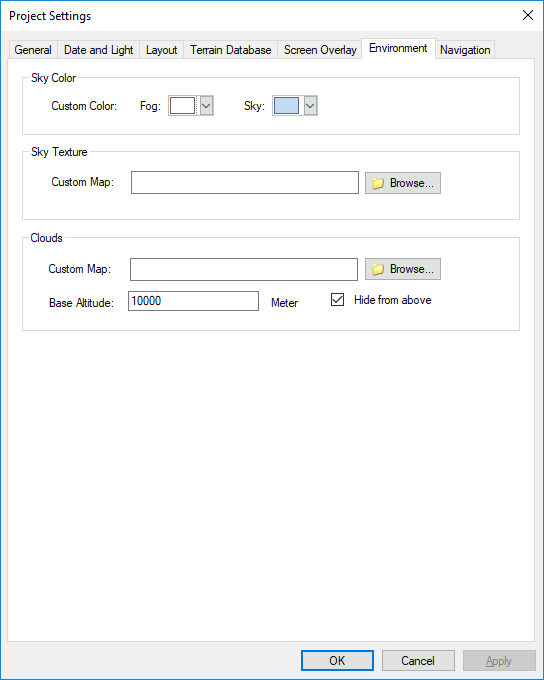This screenshot has width=544, height=680.
Task: Click the Cancel button
Action: point(418,660)
